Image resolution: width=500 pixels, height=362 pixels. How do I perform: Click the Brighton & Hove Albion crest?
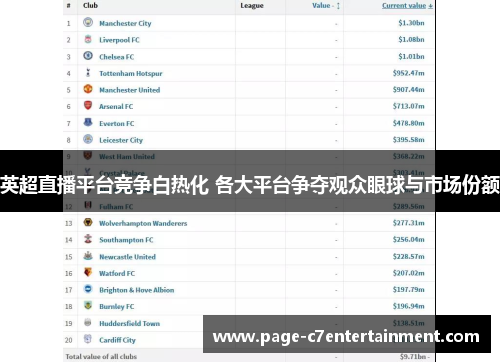click(88, 289)
